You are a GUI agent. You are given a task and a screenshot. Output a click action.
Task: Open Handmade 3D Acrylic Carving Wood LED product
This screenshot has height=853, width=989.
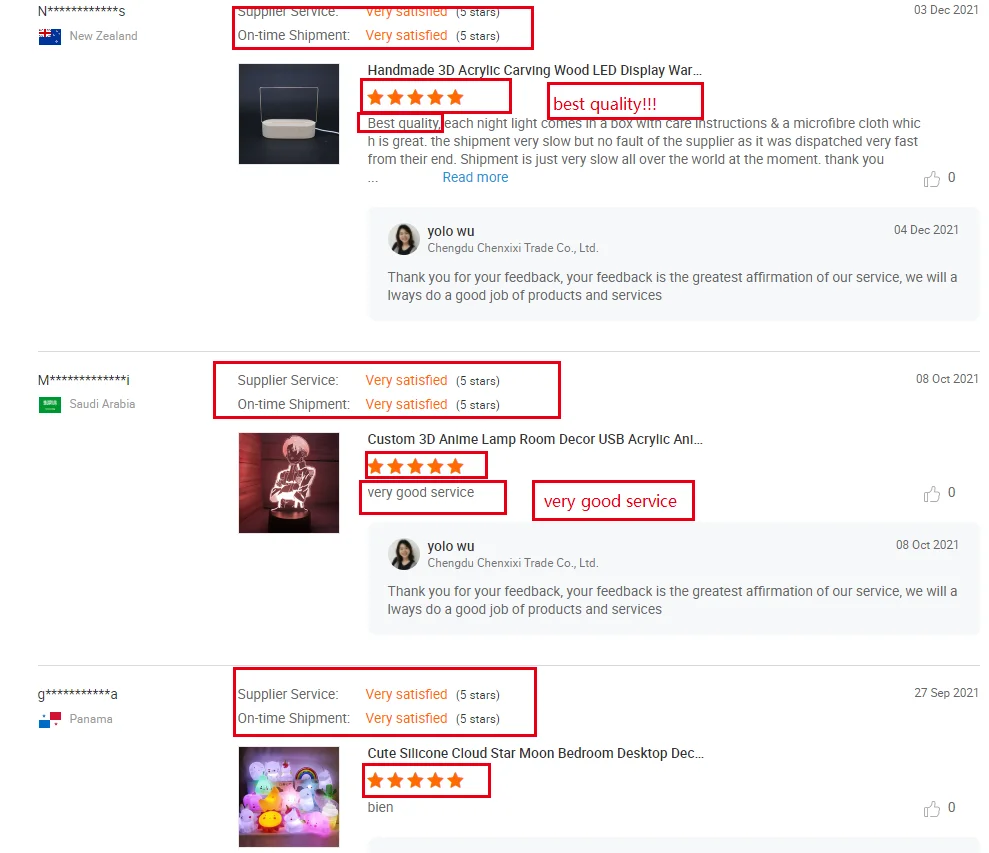534,70
